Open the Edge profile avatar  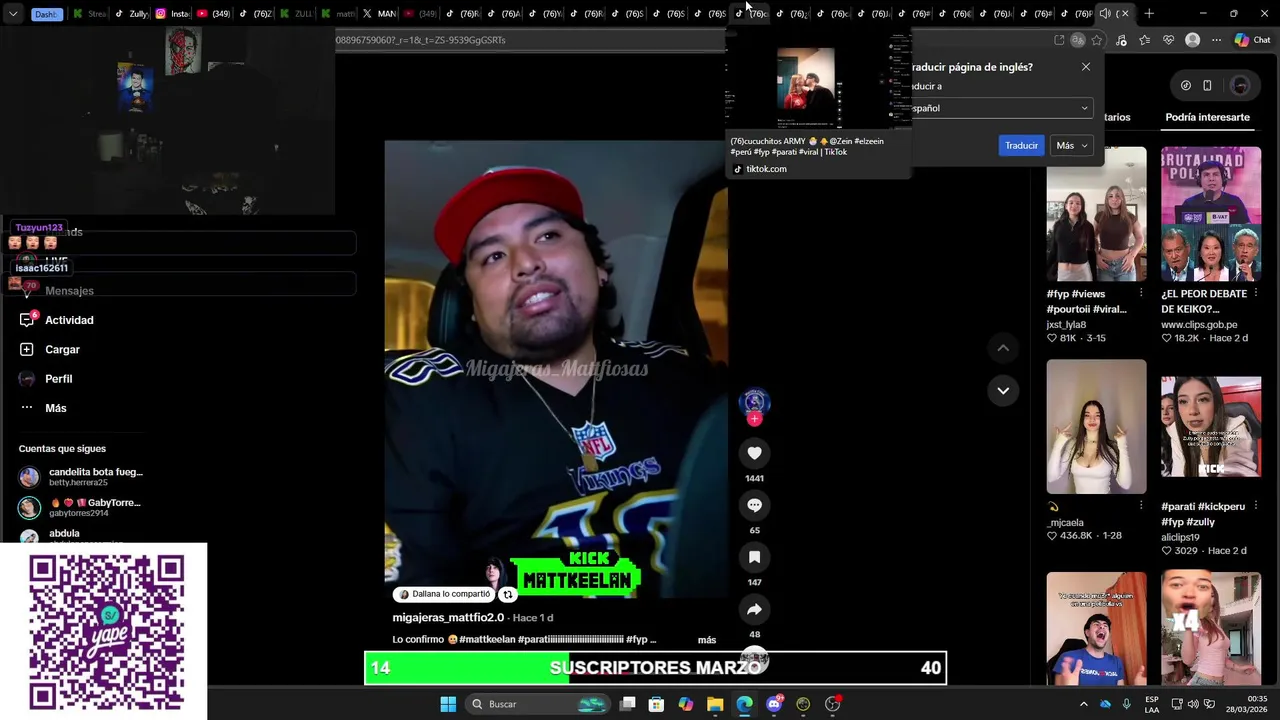point(1192,40)
